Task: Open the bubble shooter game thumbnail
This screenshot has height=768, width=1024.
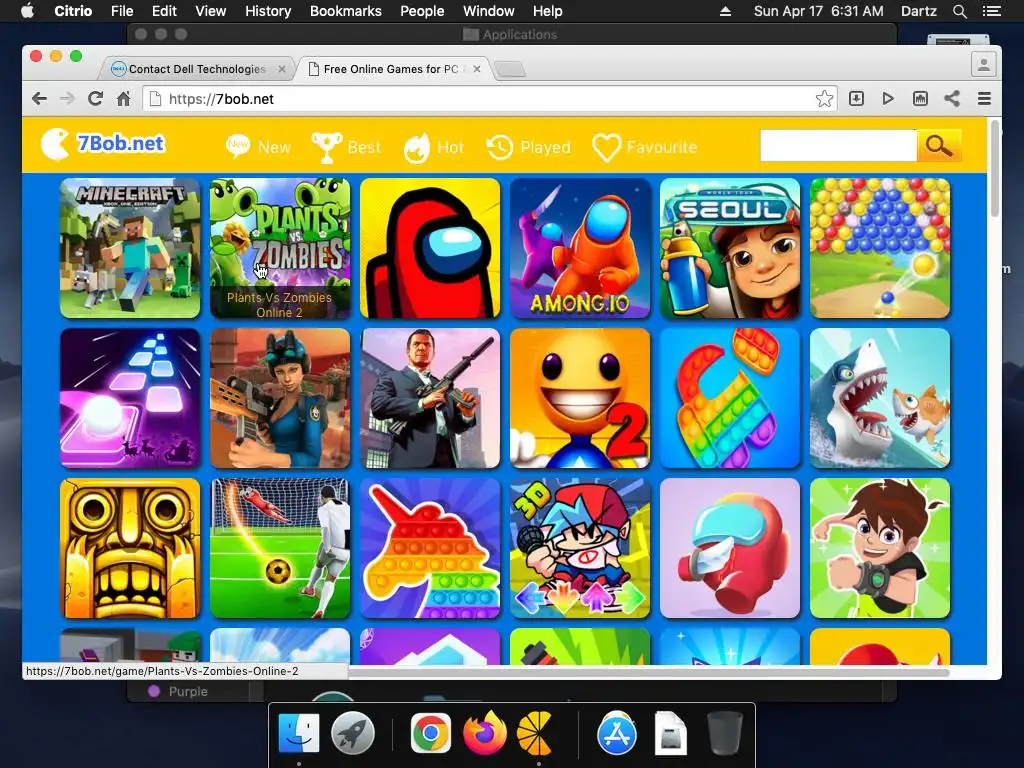Action: [880, 248]
